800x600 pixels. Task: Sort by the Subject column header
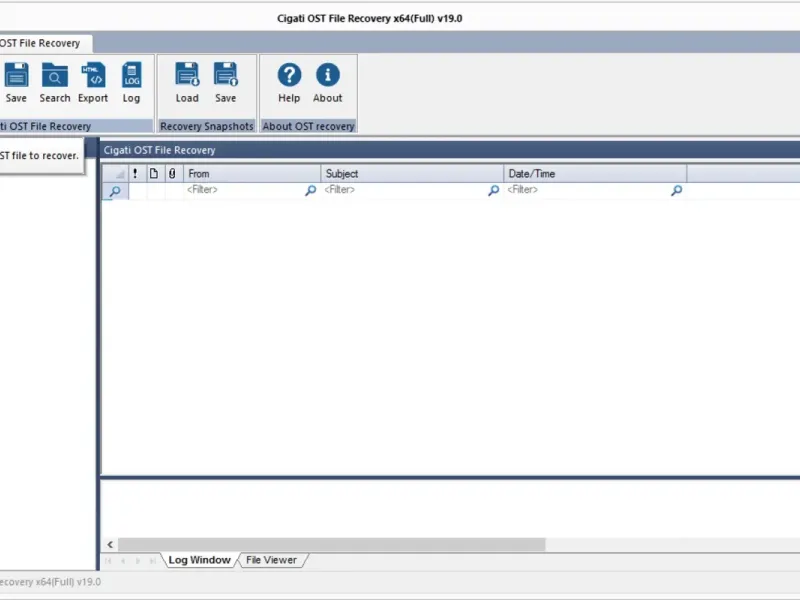[x=412, y=173]
